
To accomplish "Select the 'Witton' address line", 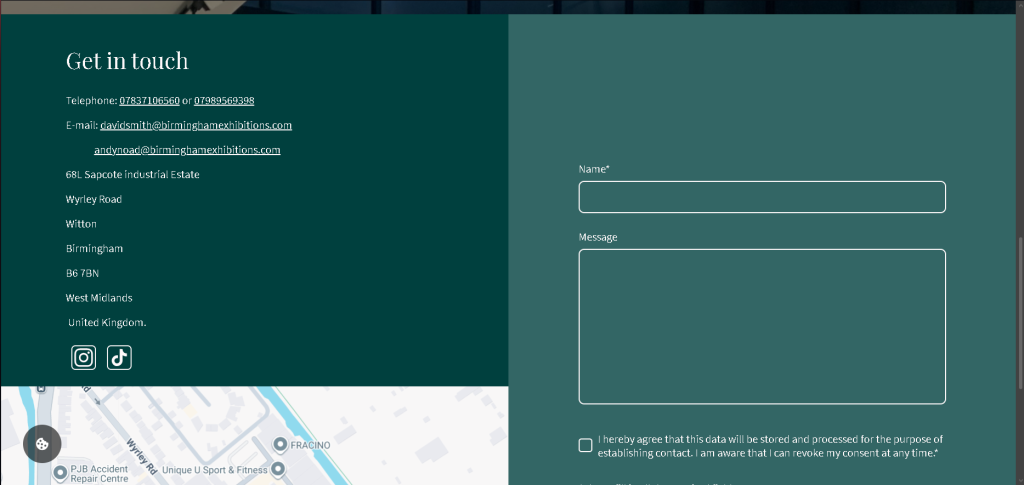I will click(x=81, y=224).
